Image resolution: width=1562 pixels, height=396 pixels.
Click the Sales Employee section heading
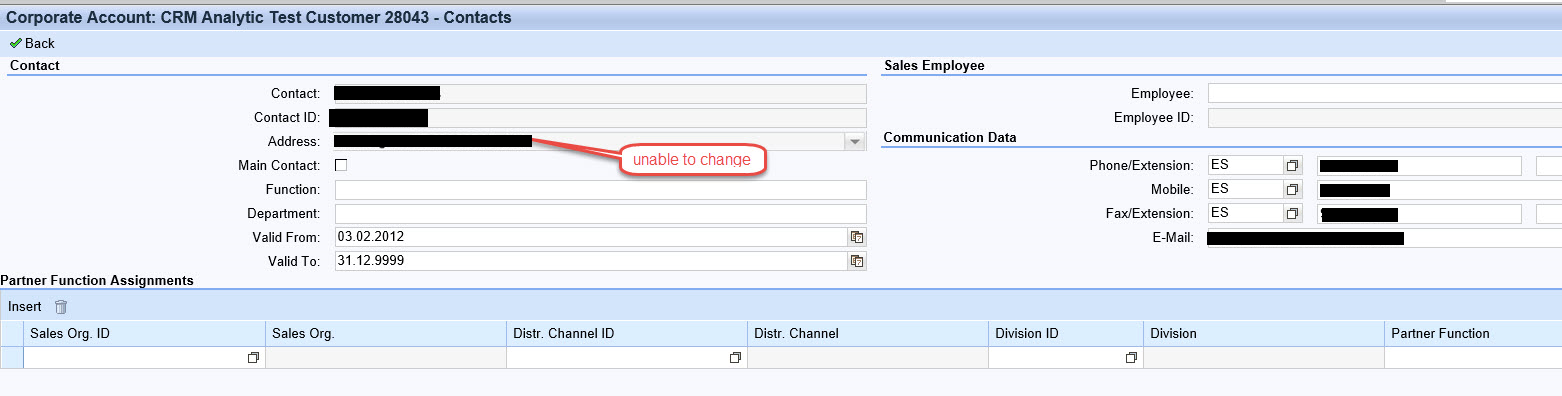[934, 65]
